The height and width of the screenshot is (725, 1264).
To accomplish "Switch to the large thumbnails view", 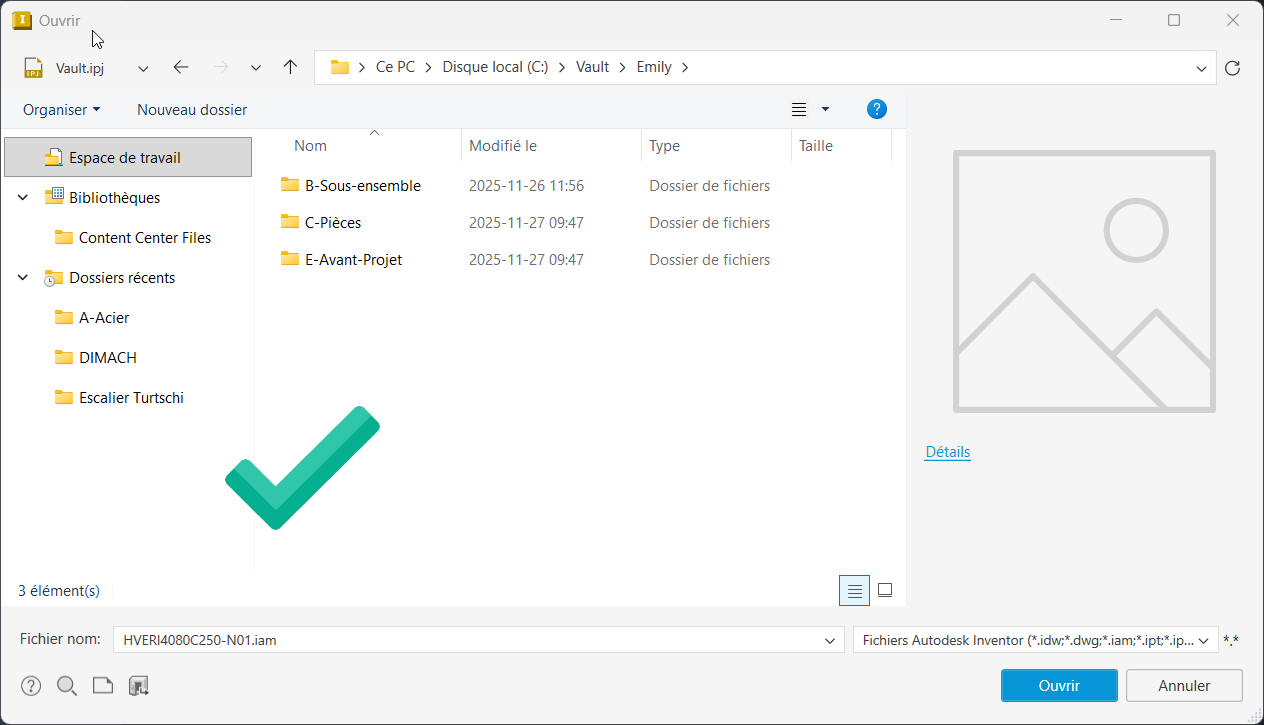I will 885,591.
